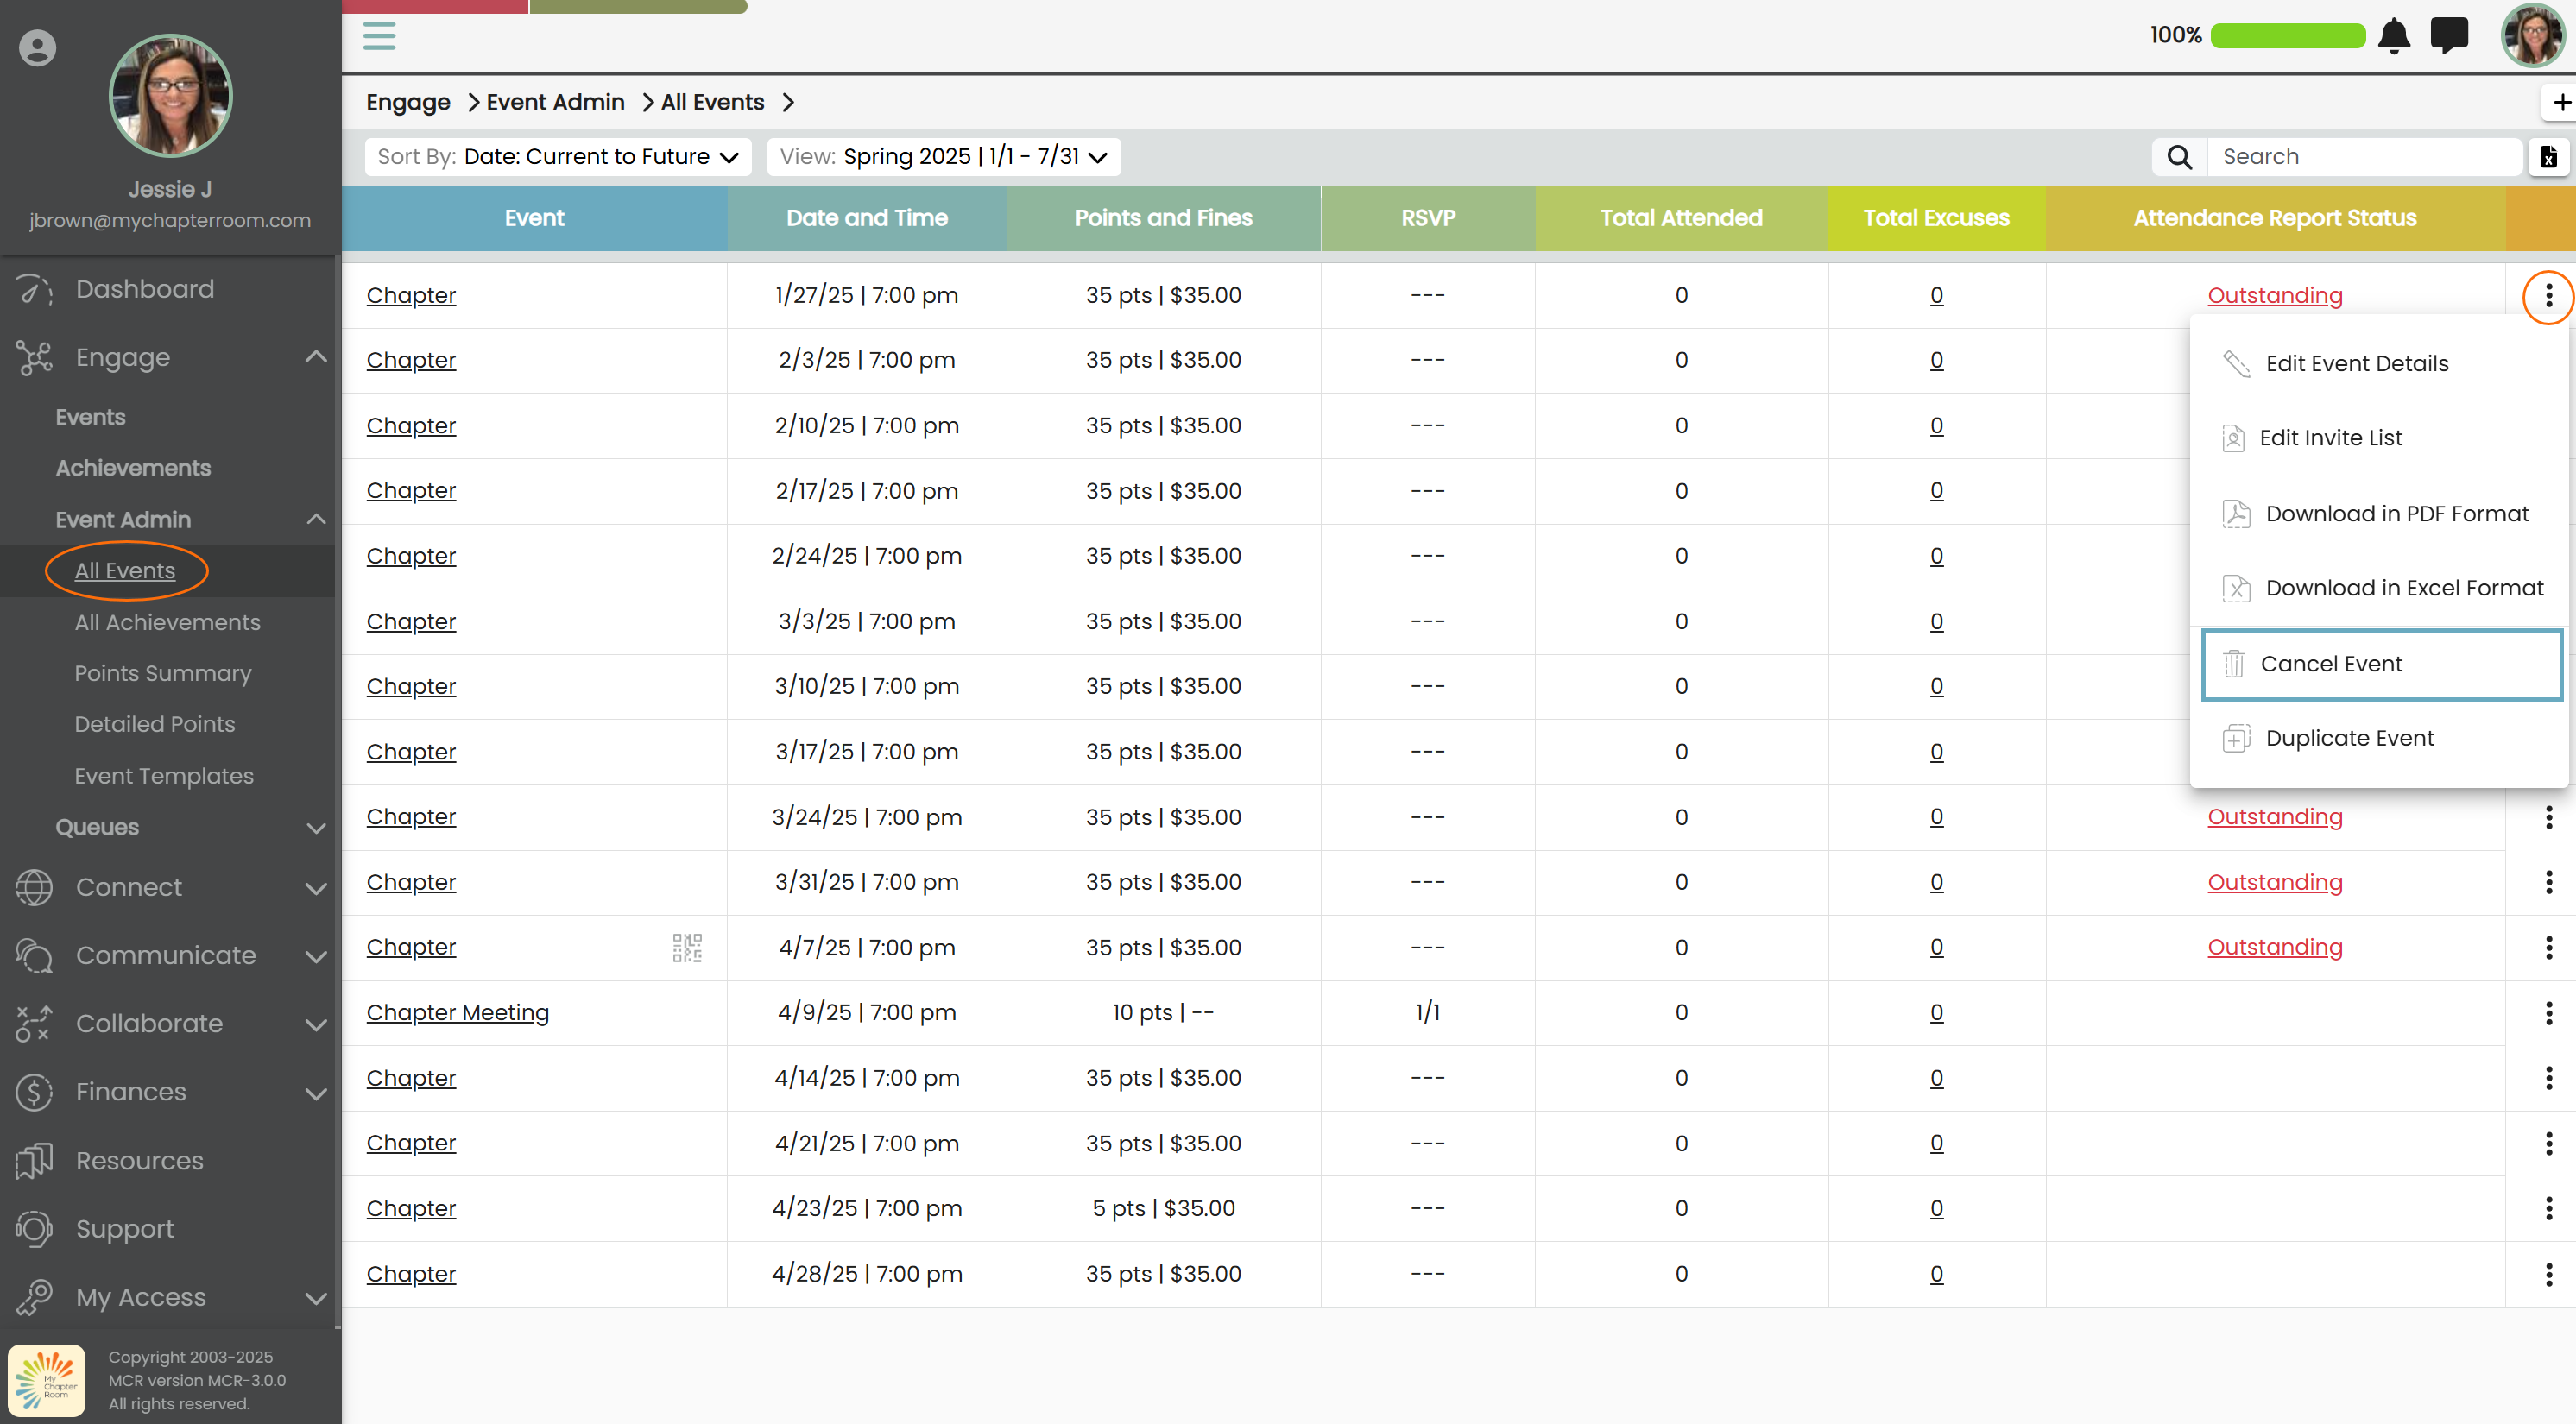Click the Excel export icon beside search
Image resolution: width=2576 pixels, height=1424 pixels.
tap(2548, 157)
